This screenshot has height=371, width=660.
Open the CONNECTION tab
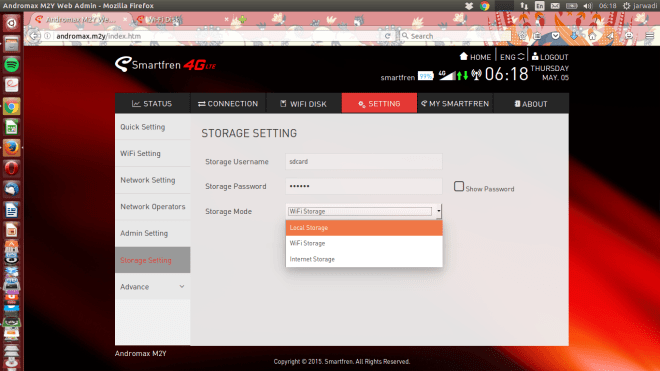coord(228,104)
